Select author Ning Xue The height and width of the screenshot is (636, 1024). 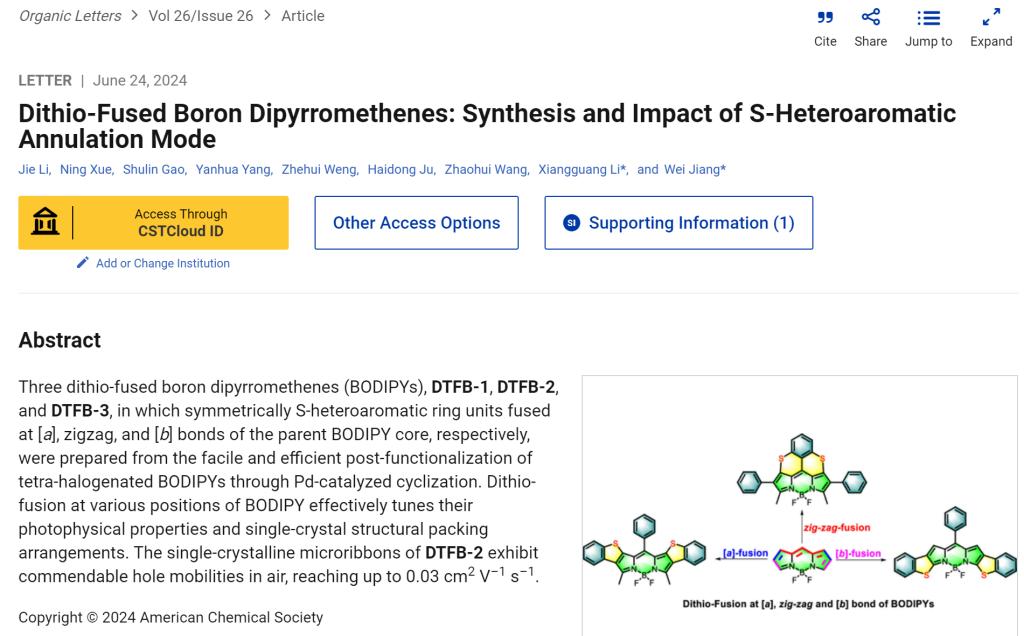[86, 169]
